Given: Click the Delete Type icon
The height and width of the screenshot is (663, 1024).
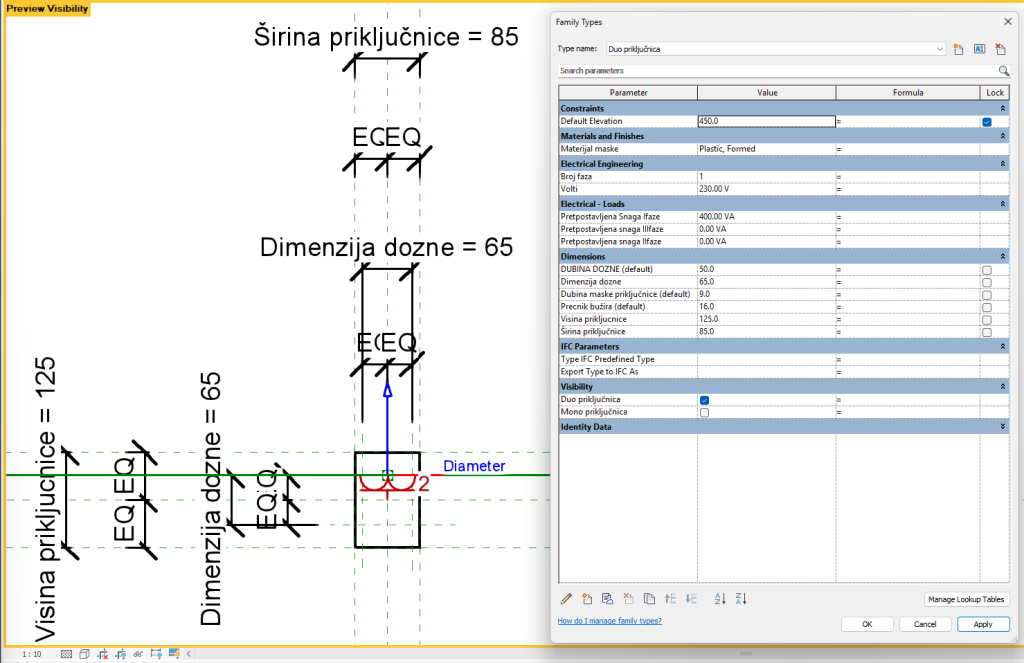Looking at the screenshot, I should pos(1000,48).
